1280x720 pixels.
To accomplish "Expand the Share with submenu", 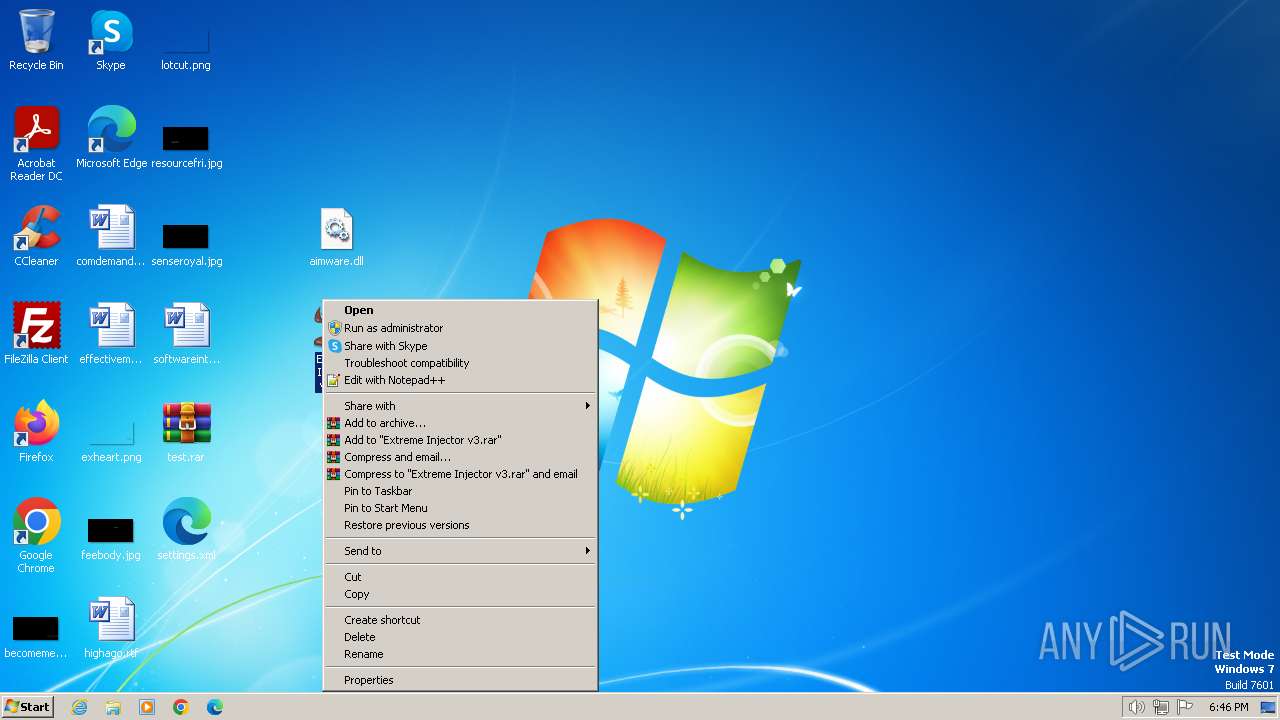I will [460, 406].
